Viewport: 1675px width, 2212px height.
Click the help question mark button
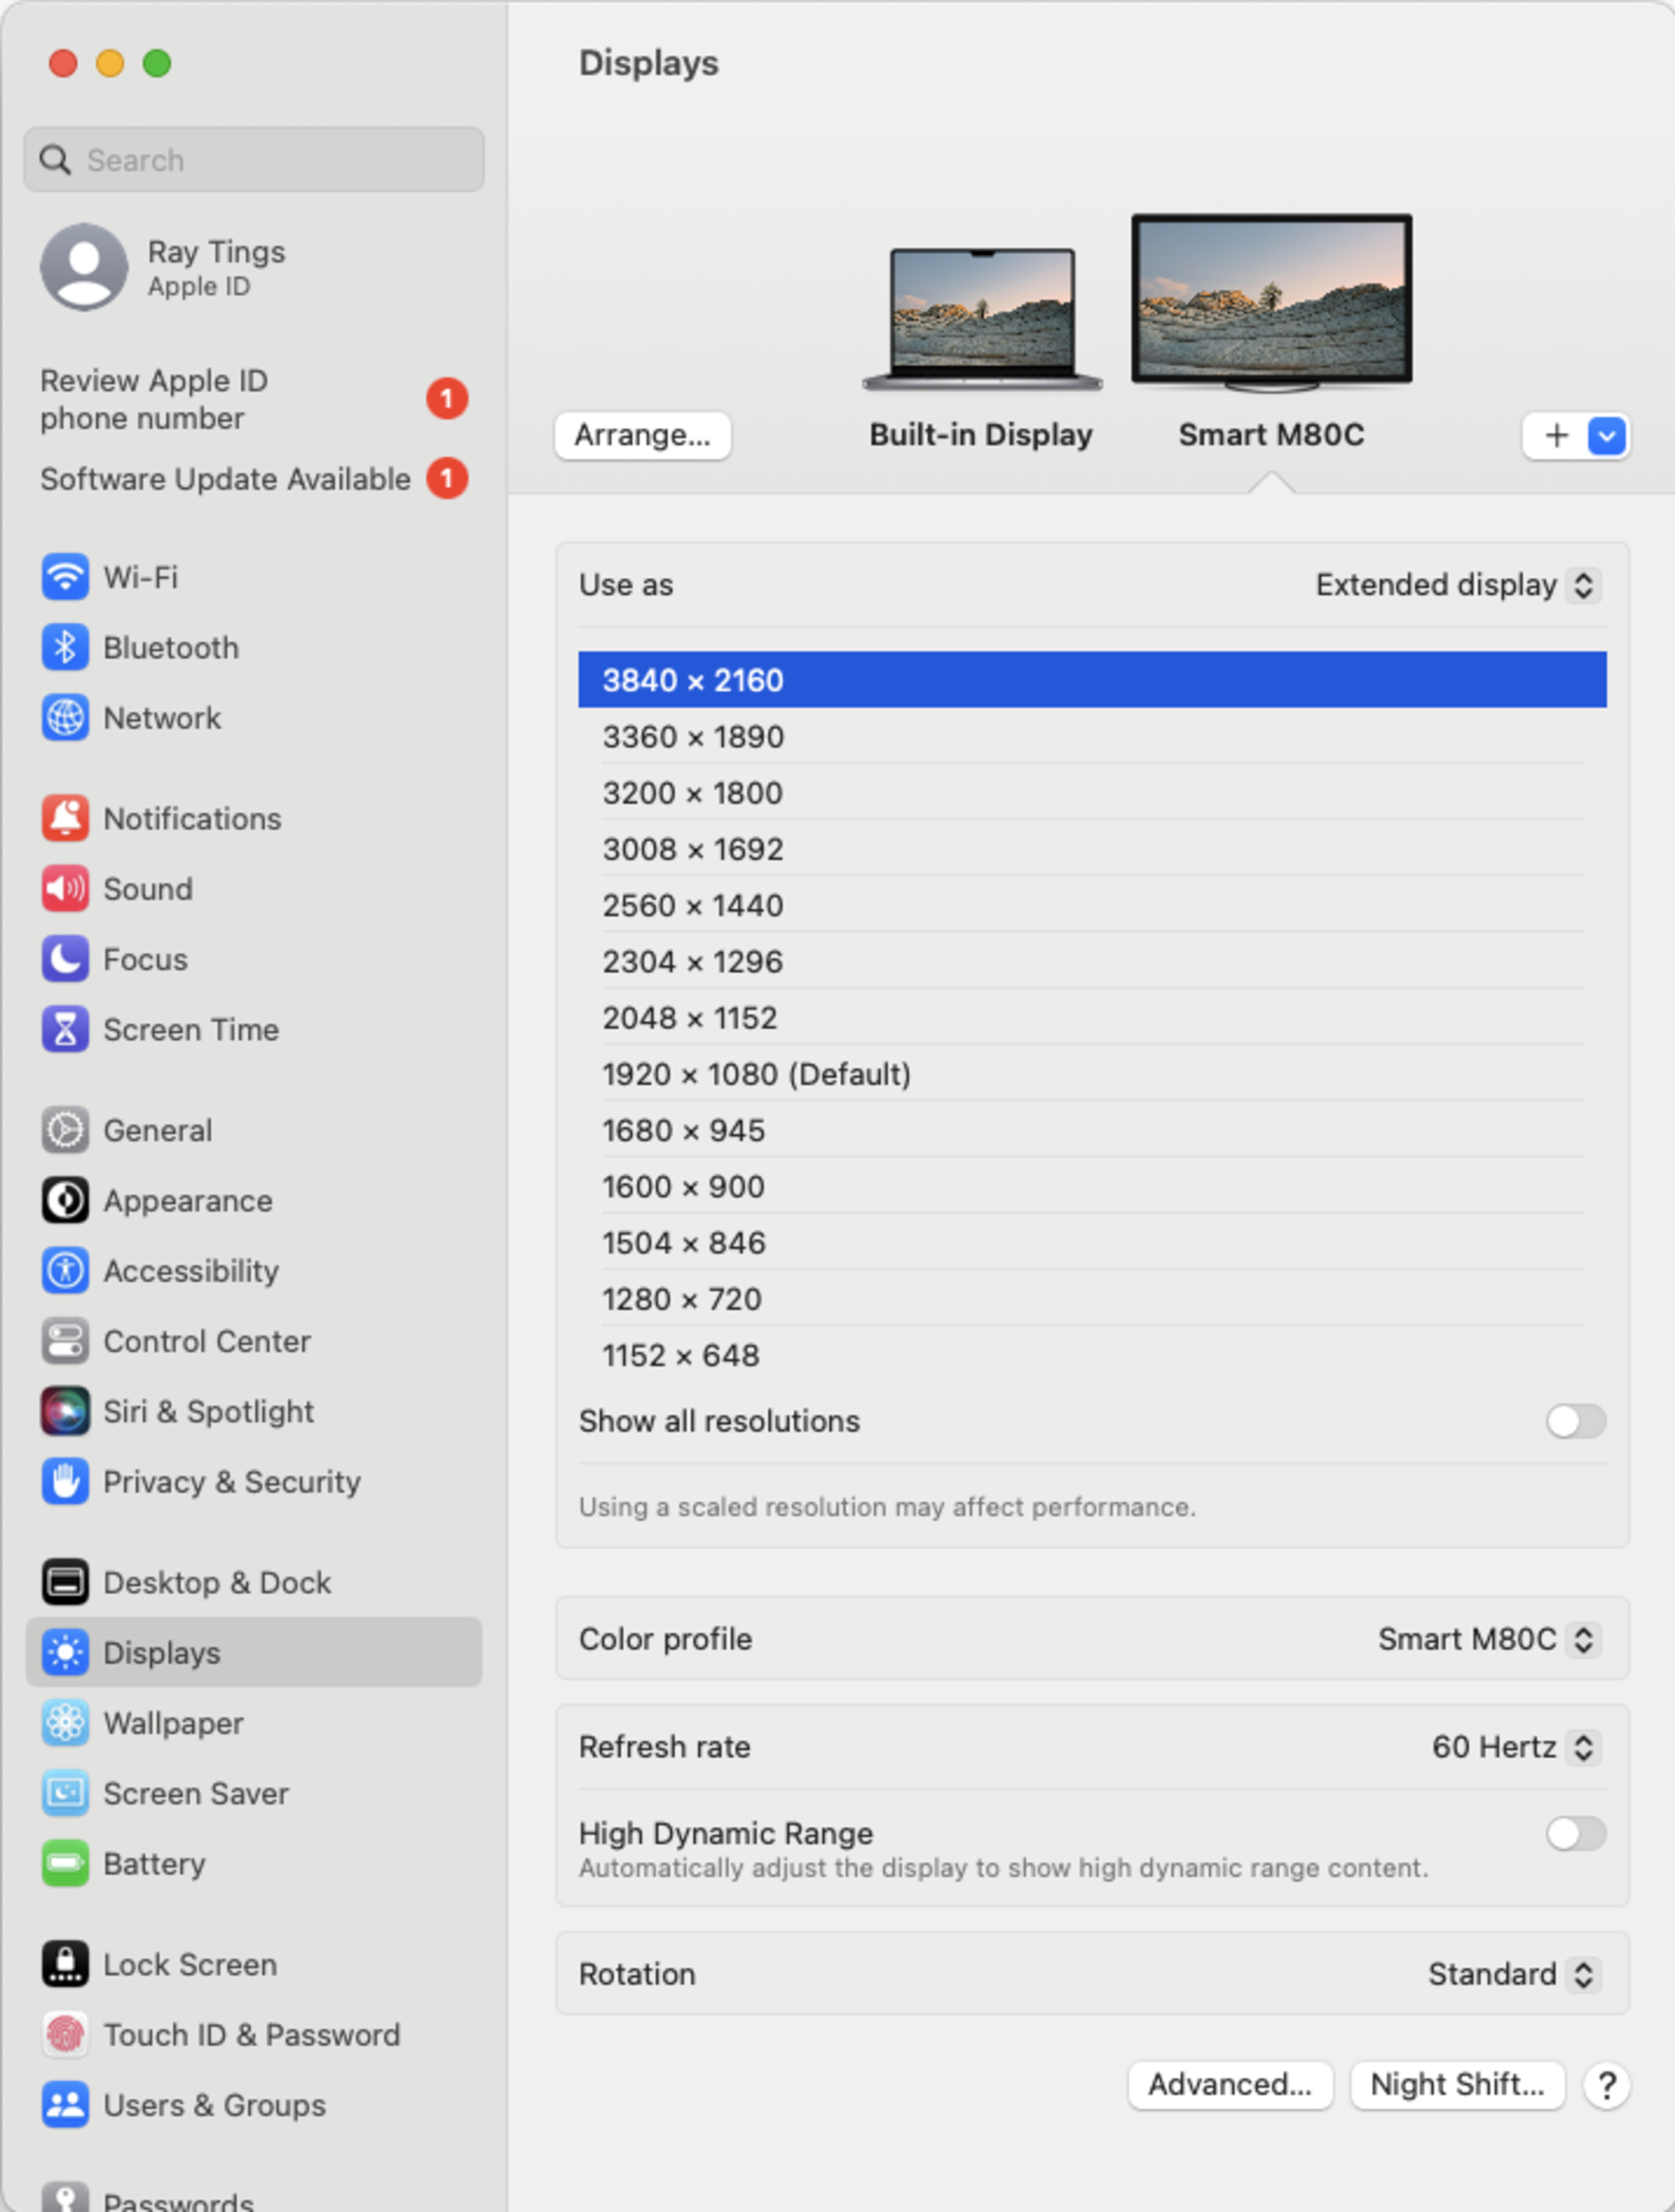point(1606,2085)
